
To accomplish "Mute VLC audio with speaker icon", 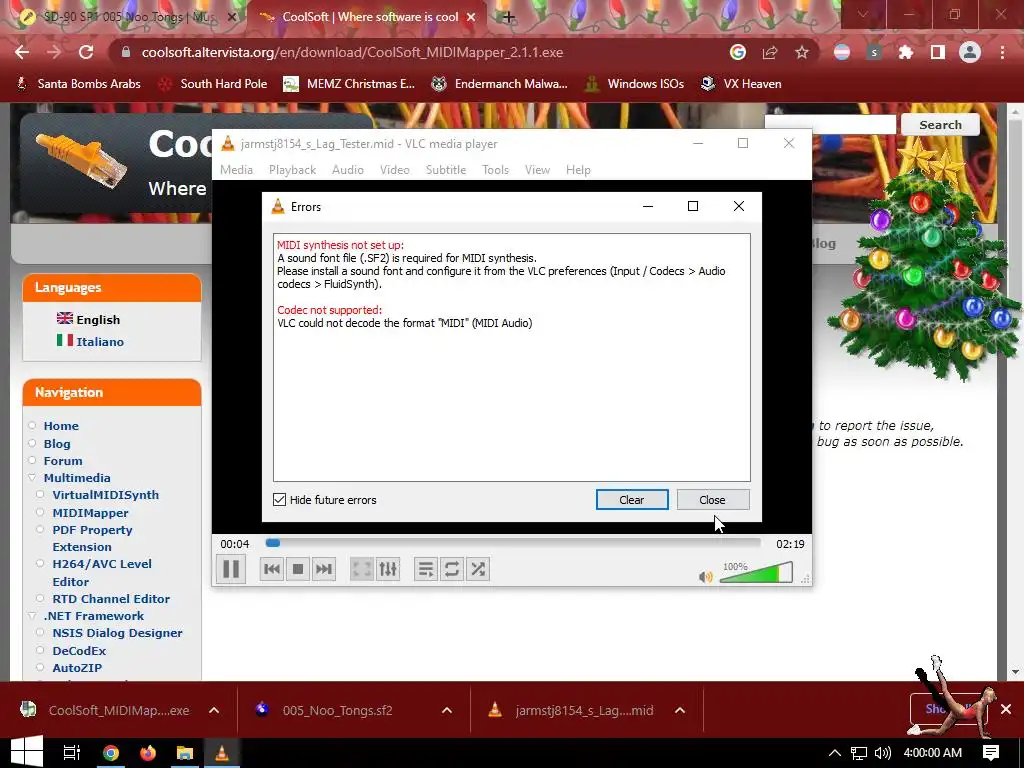I will click(x=705, y=577).
